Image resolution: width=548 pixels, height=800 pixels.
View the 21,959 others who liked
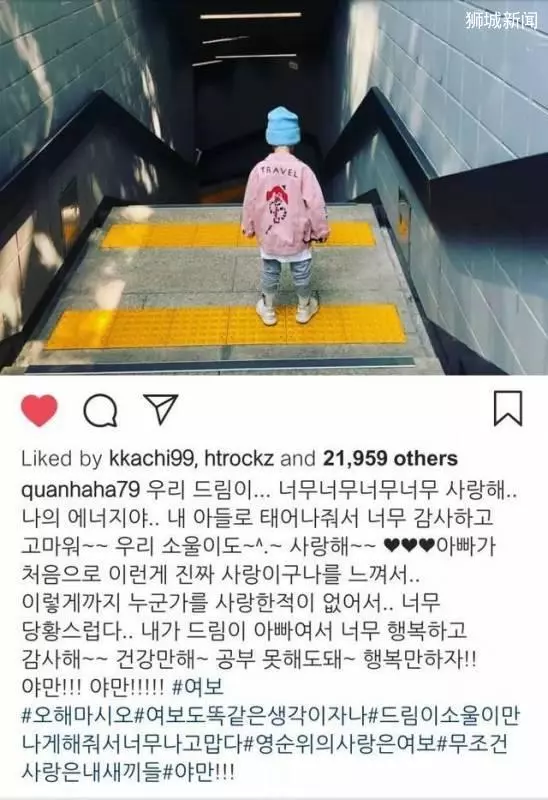click(390, 459)
